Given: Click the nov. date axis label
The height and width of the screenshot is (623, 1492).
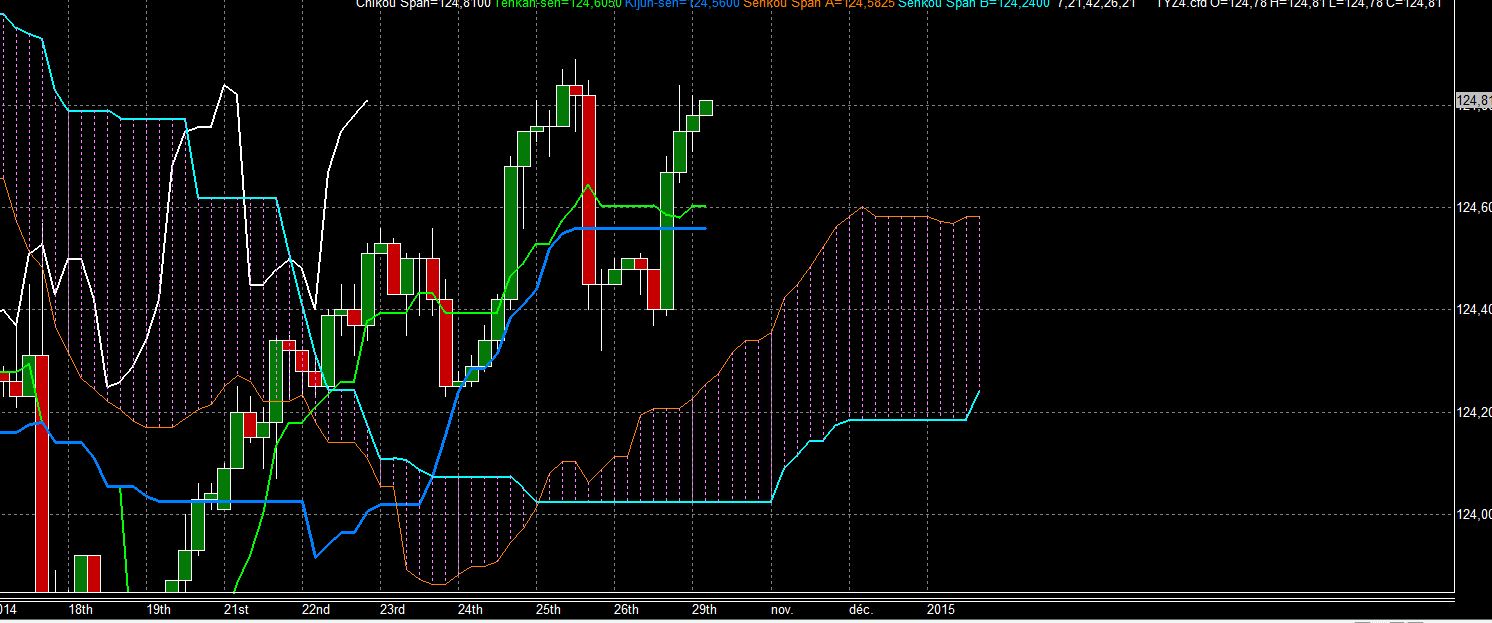Looking at the screenshot, I should tap(782, 609).
